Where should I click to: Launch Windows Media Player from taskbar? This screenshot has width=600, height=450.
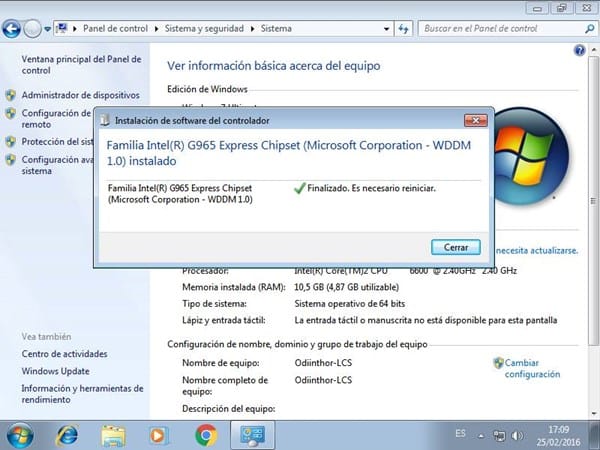(158, 435)
